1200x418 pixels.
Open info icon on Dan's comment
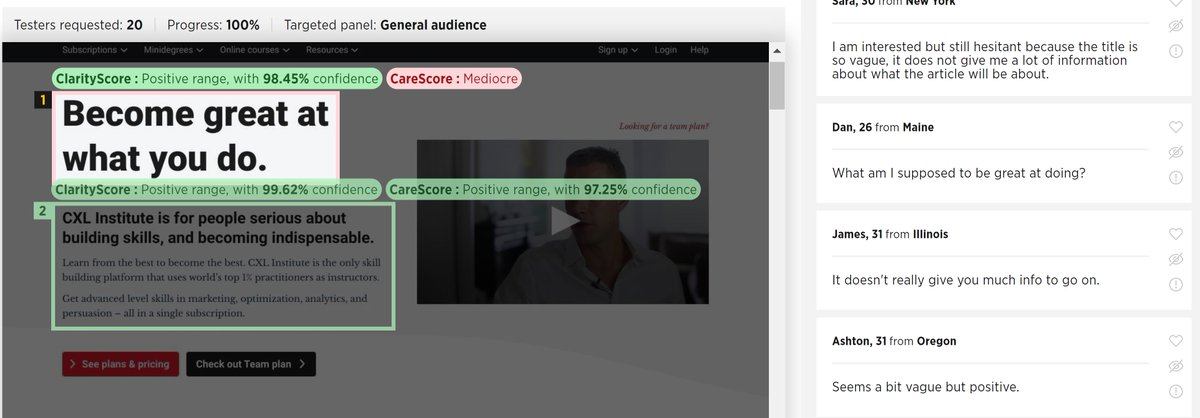1176,178
